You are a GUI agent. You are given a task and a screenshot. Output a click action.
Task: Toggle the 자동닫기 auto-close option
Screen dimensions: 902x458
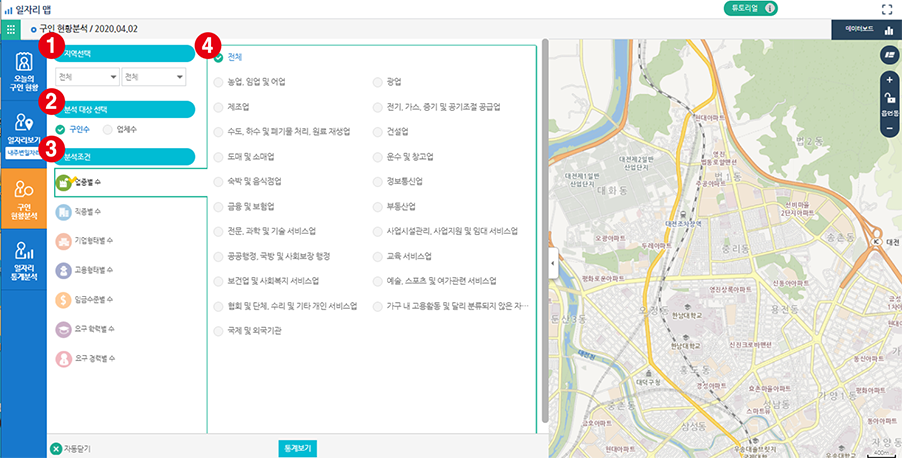point(70,449)
